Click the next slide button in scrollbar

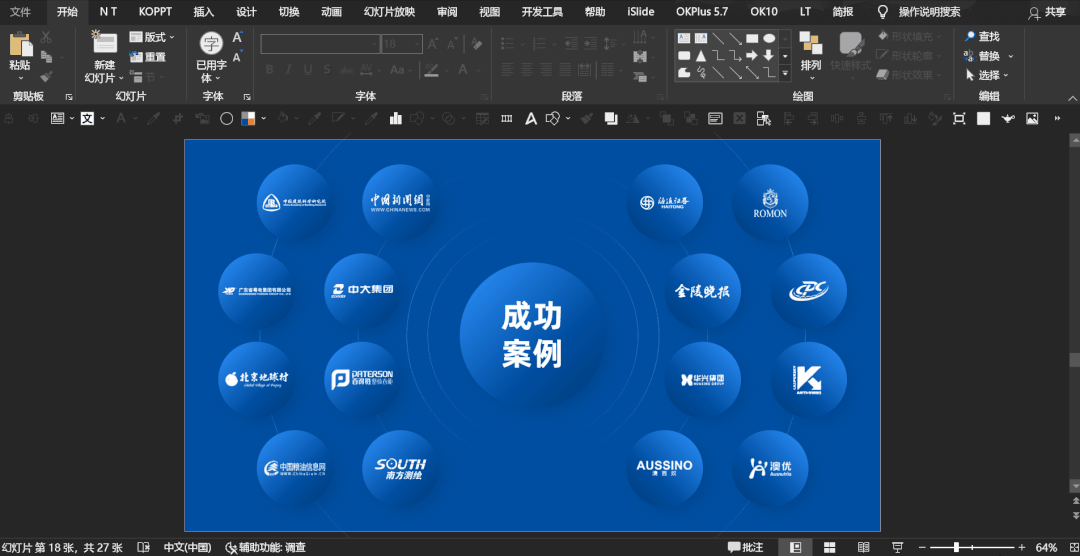tap(1074, 516)
